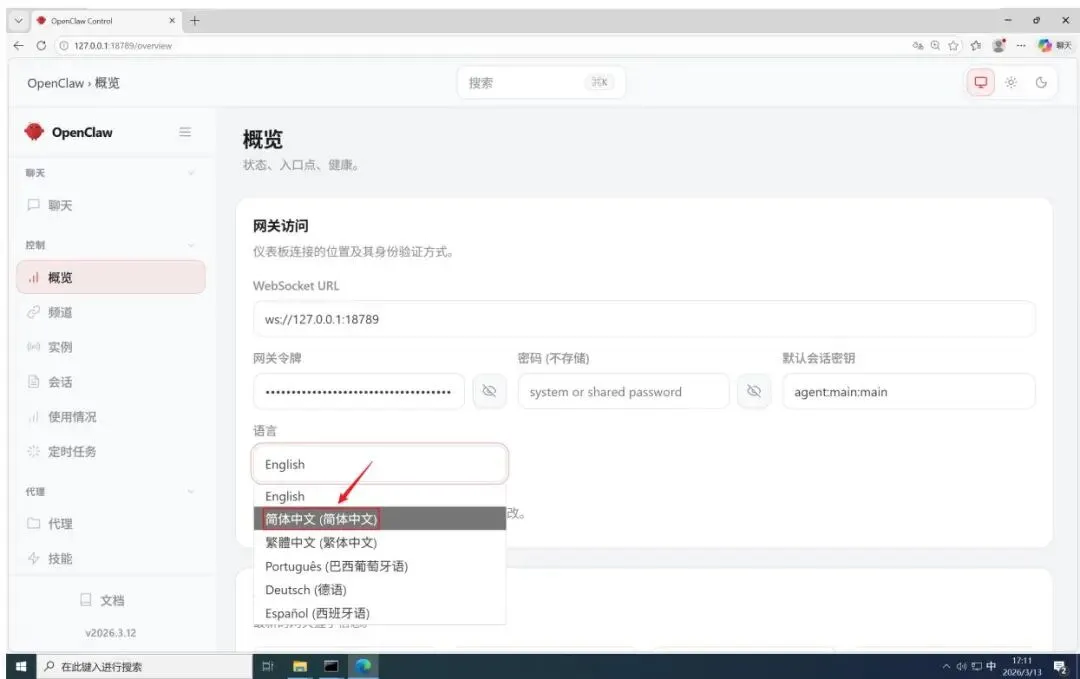Open 技能 skills in sidebar
This screenshot has height=679, width=1080.
(x=110, y=558)
